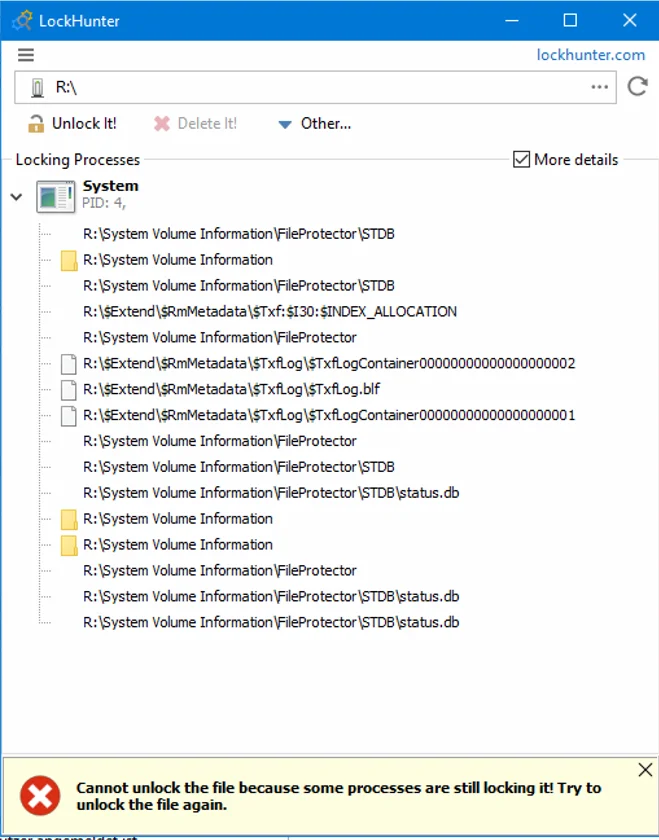Maximize the LockHunter window

click(570, 20)
